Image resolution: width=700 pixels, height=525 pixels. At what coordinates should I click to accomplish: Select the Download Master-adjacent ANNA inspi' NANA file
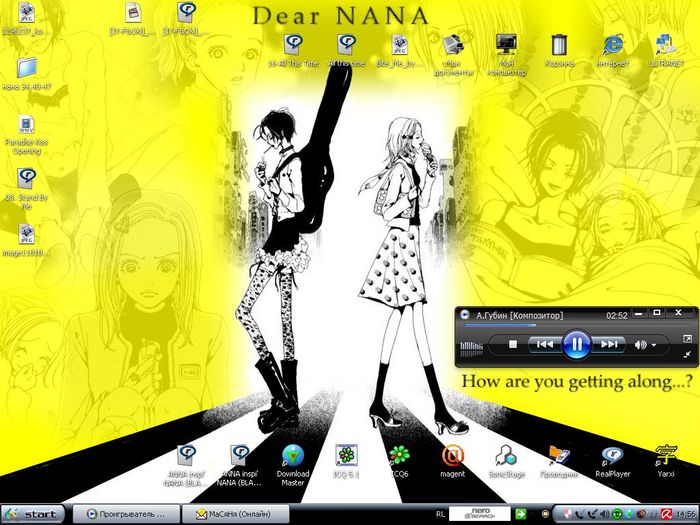click(240, 465)
